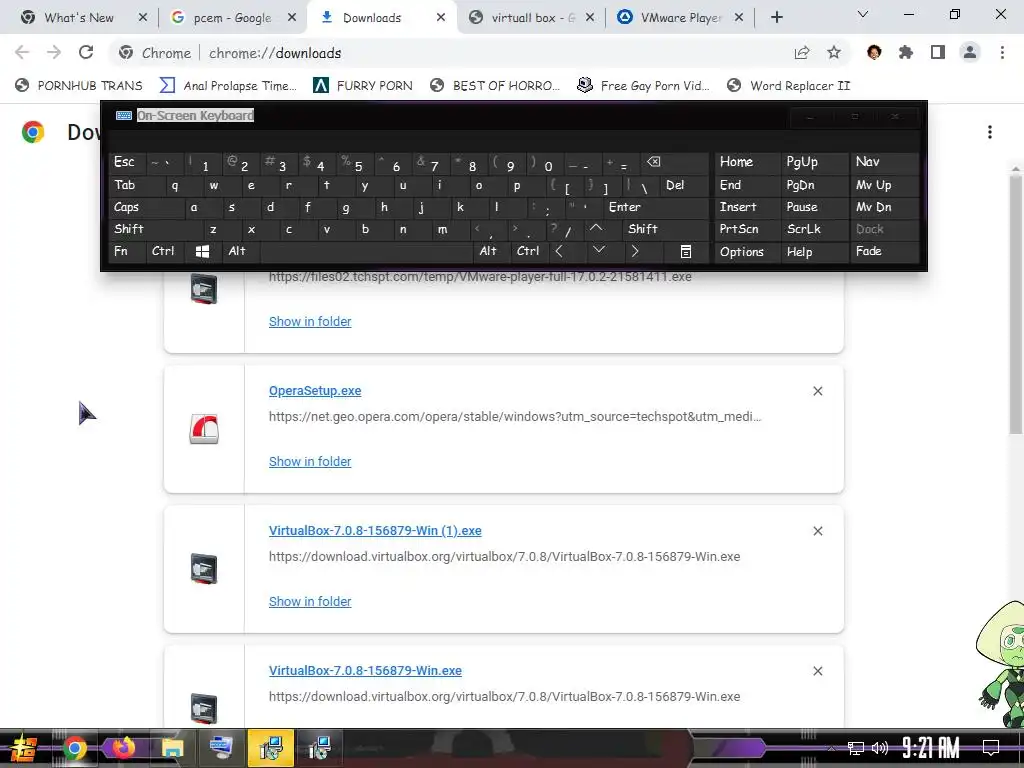Reload the Downloads page

point(86,52)
